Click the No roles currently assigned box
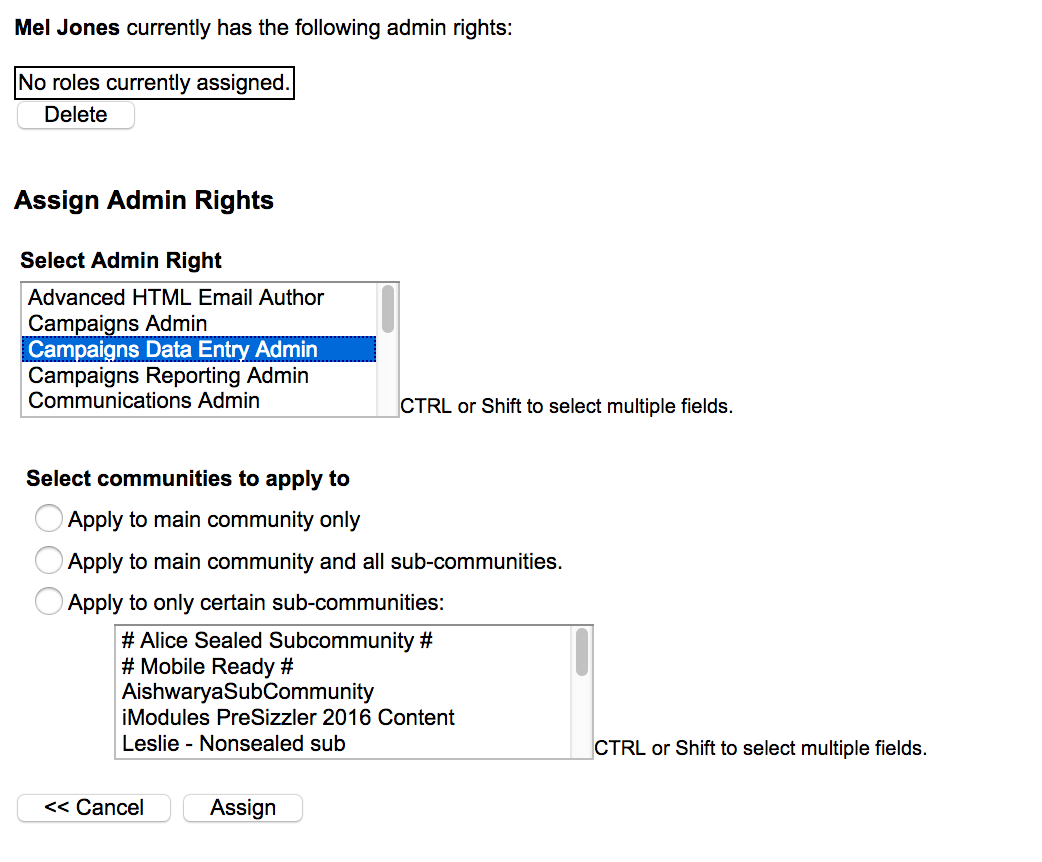Screen dimensions: 1042x862 pos(155,83)
